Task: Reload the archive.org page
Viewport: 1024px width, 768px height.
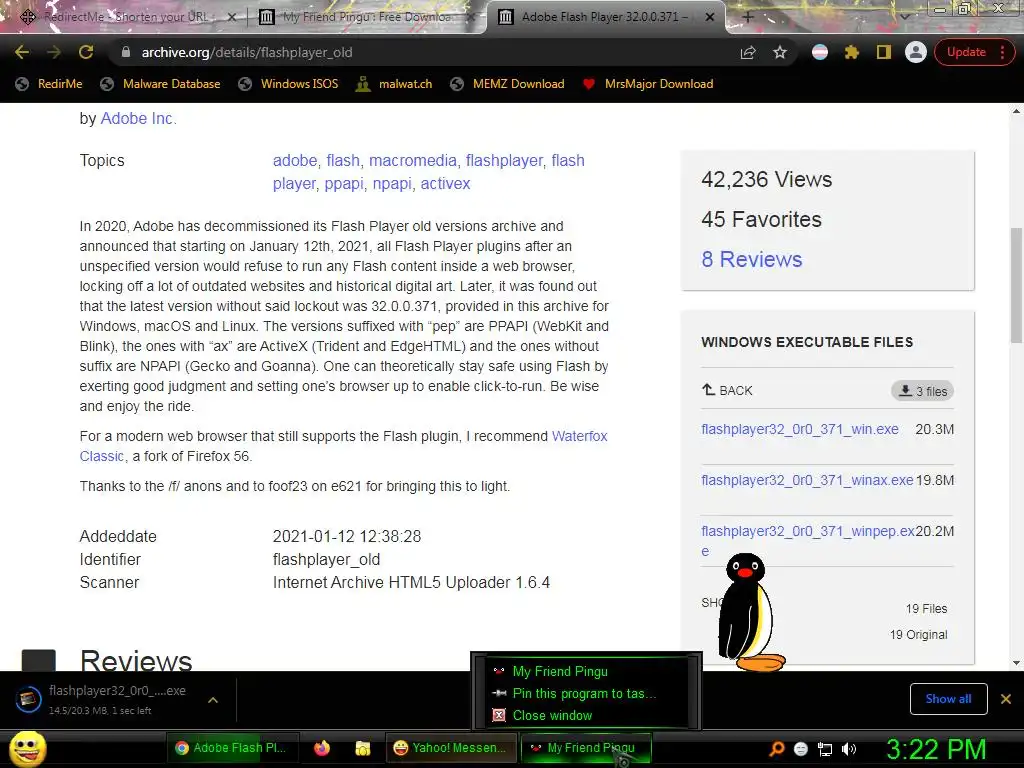Action: click(86, 52)
